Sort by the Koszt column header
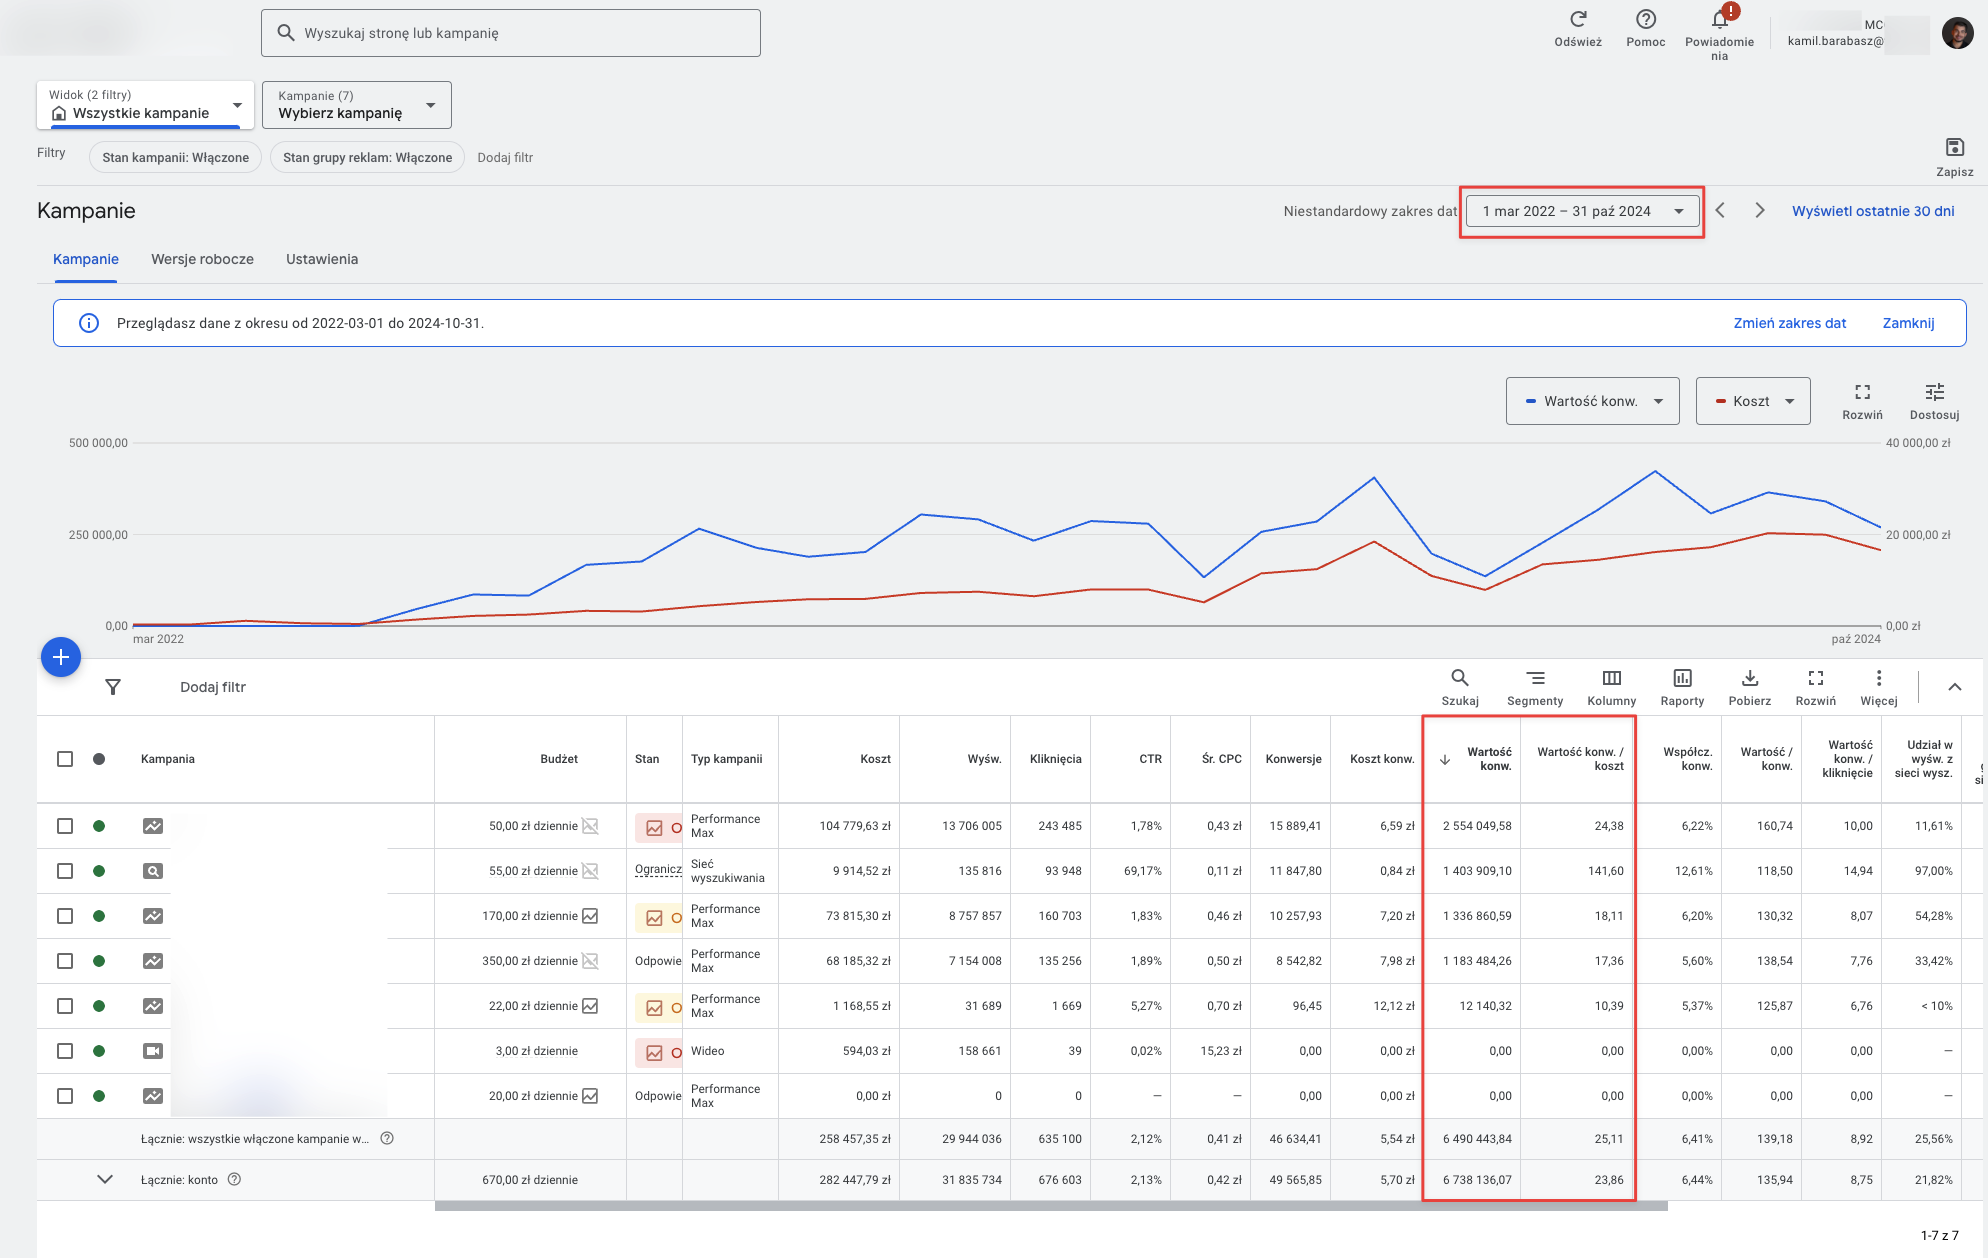Screen dimensions: 1988x1258 pyautogui.click(x=875, y=759)
